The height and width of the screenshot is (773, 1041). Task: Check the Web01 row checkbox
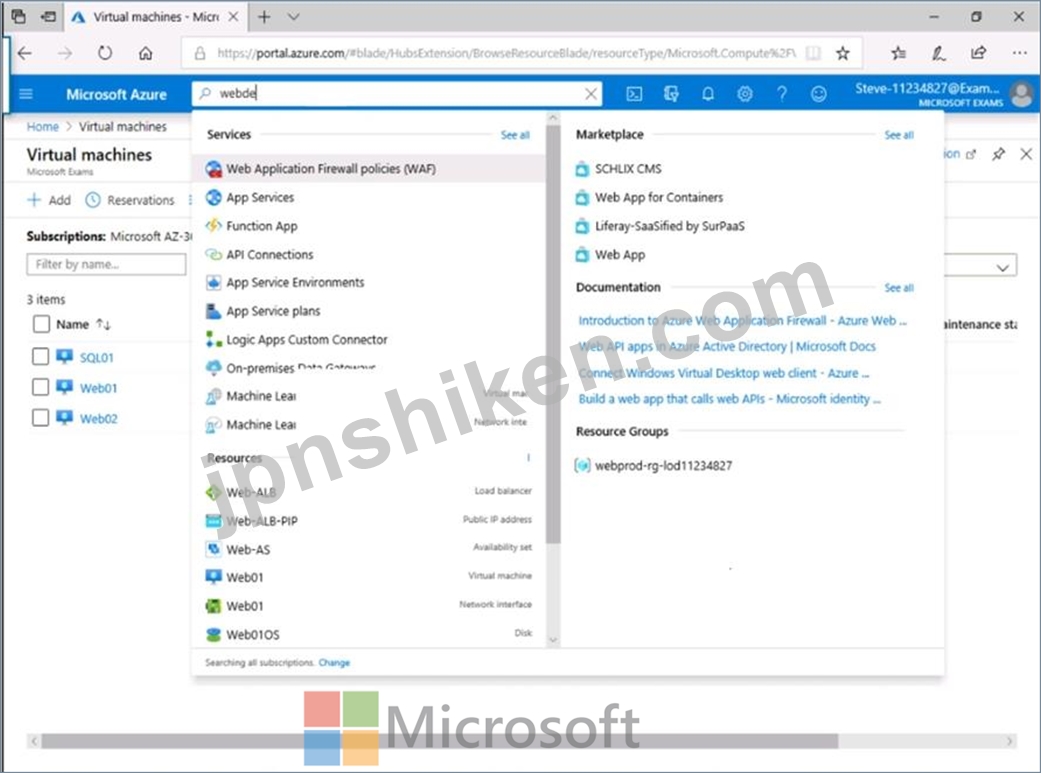click(x=40, y=387)
